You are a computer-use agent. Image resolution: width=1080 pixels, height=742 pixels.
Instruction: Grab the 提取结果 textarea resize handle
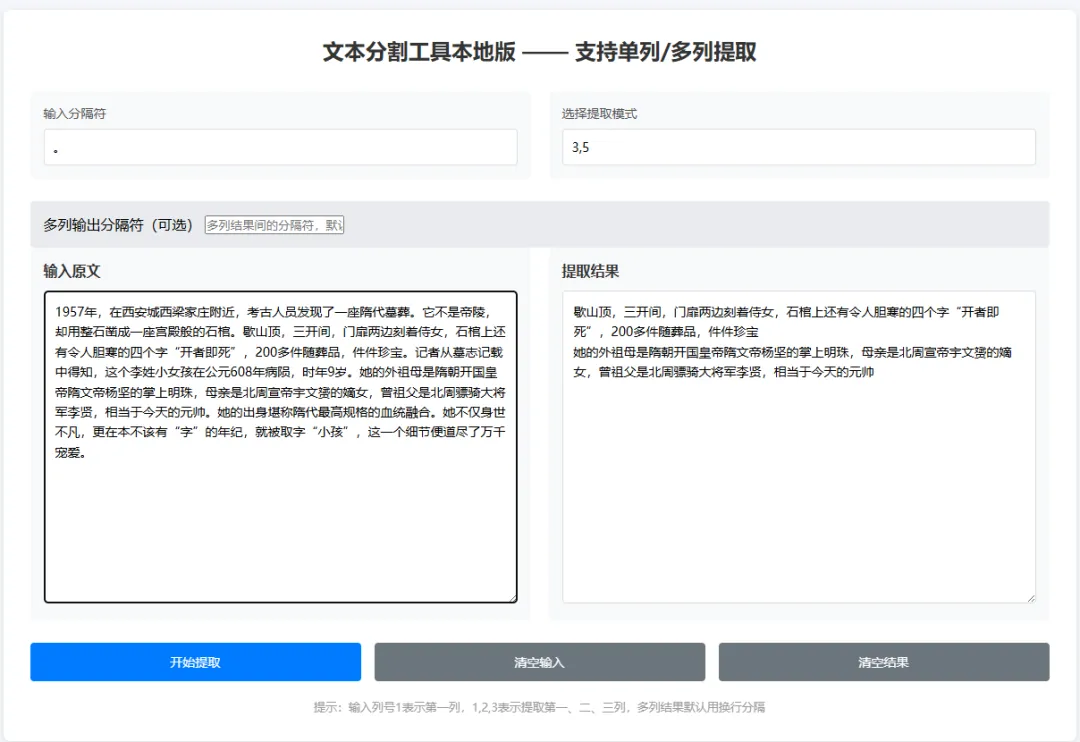1031,598
